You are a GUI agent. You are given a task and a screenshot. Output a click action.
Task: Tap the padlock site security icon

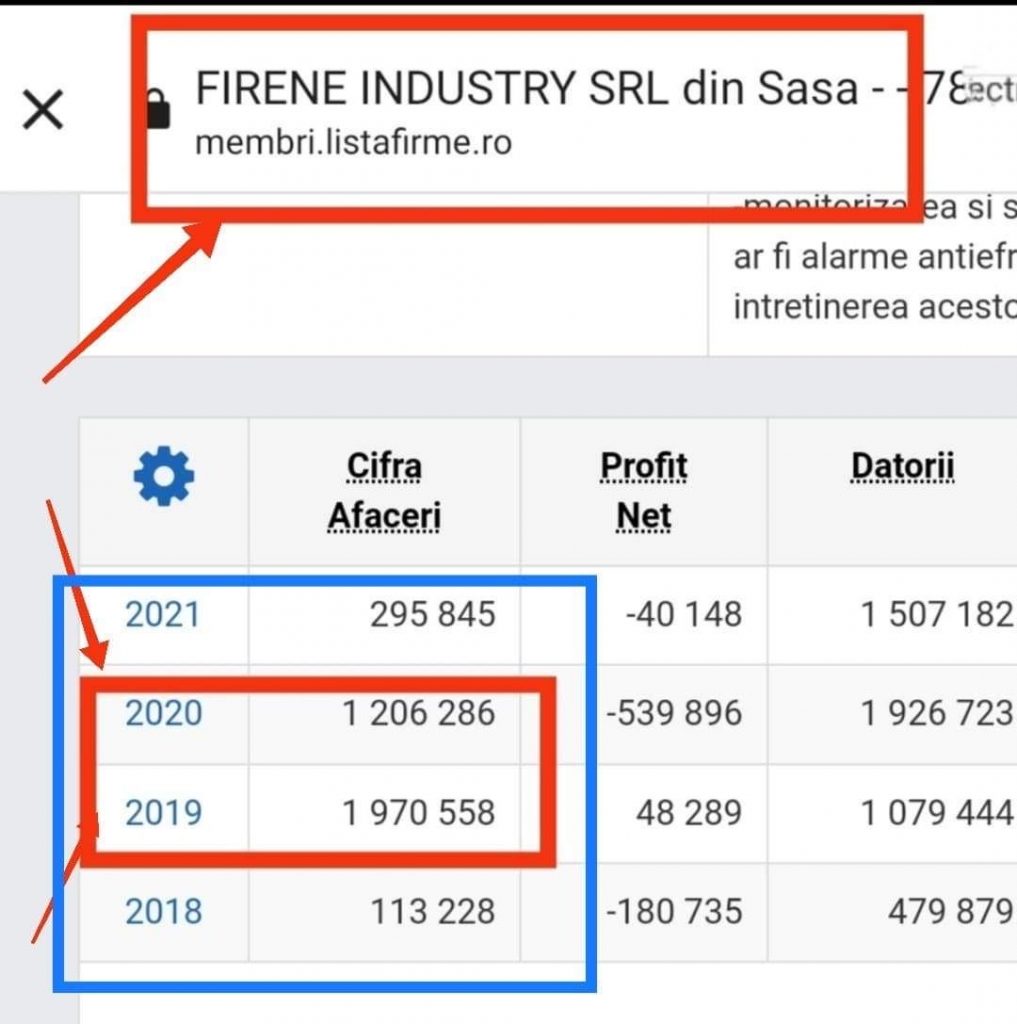159,108
